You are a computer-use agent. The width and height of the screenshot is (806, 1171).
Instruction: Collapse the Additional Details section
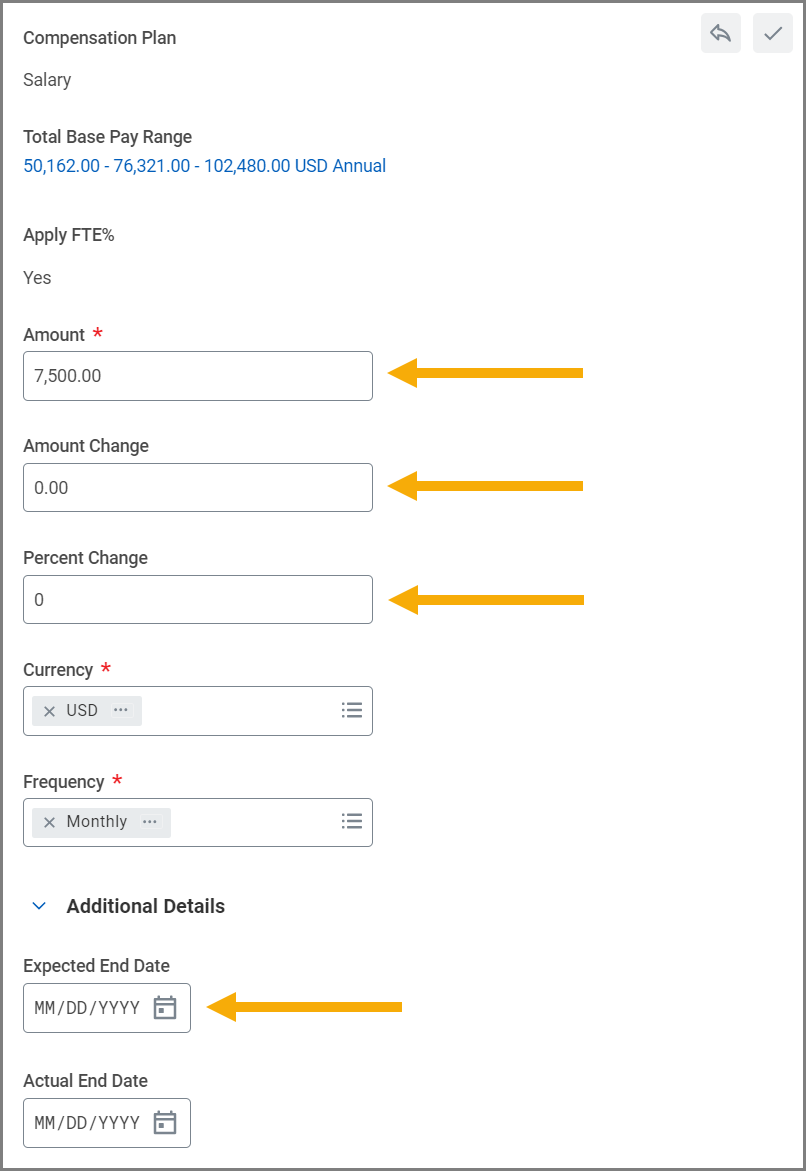coord(40,906)
